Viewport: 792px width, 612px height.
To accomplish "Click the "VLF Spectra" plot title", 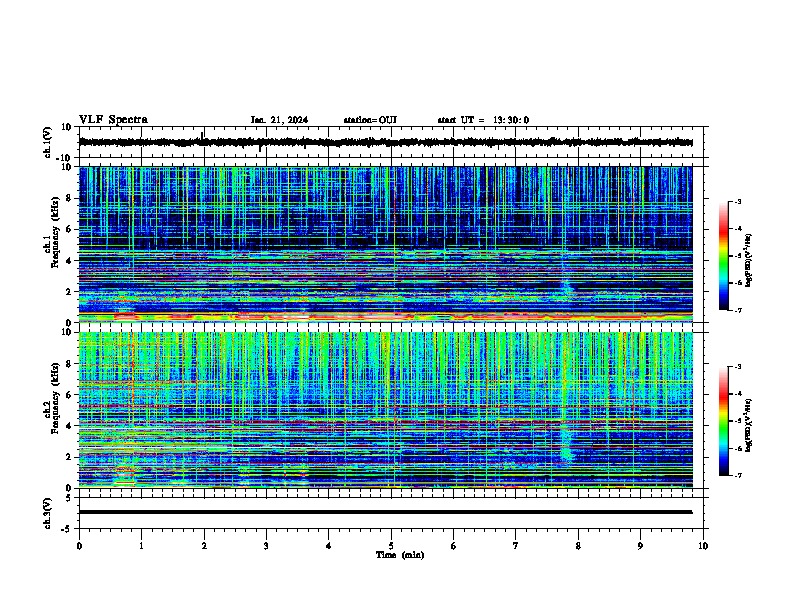I will click(113, 120).
